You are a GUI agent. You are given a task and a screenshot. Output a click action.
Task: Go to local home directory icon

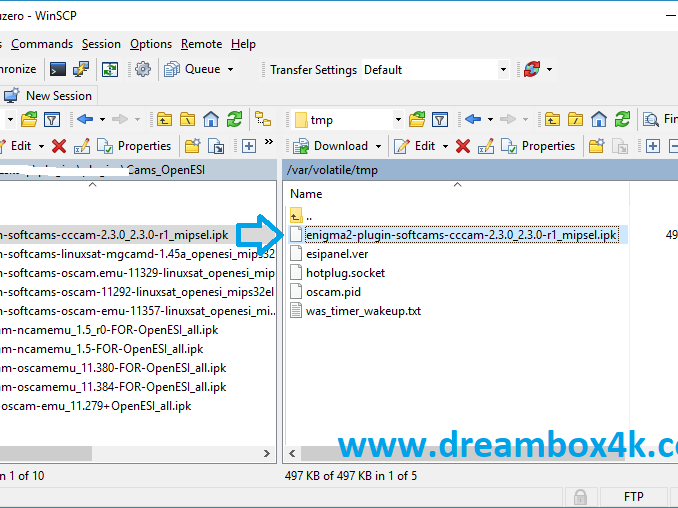point(211,119)
